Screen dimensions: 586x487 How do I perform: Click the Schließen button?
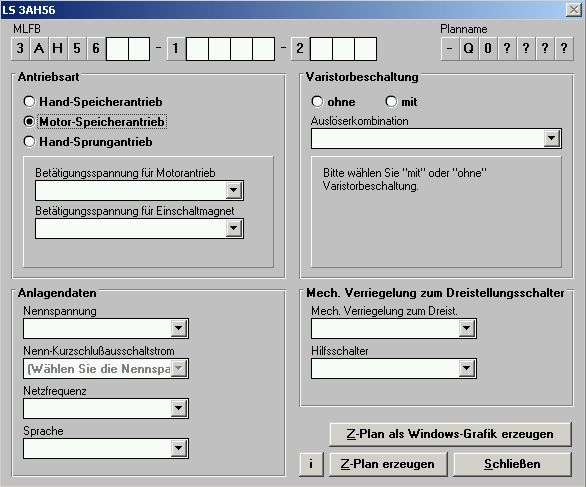pos(512,464)
